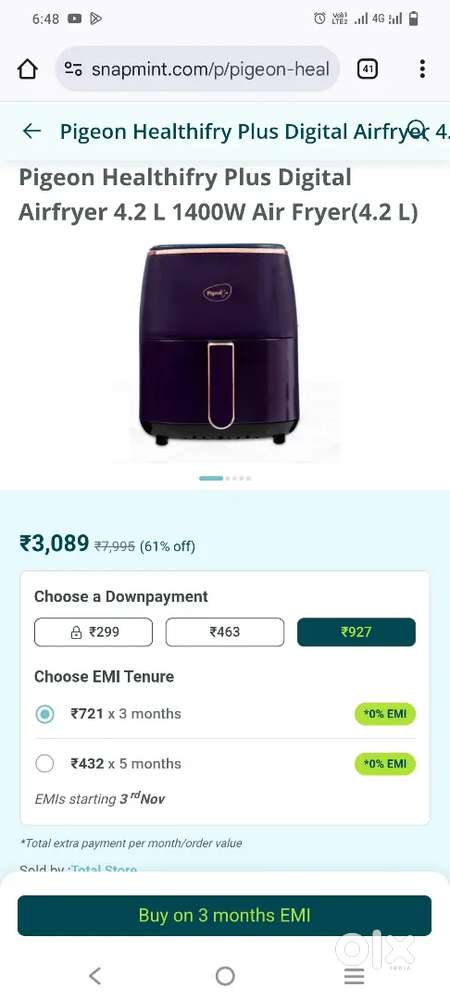The height and width of the screenshot is (1000, 450).
Task: Open the Android recent apps button
Action: 354,975
